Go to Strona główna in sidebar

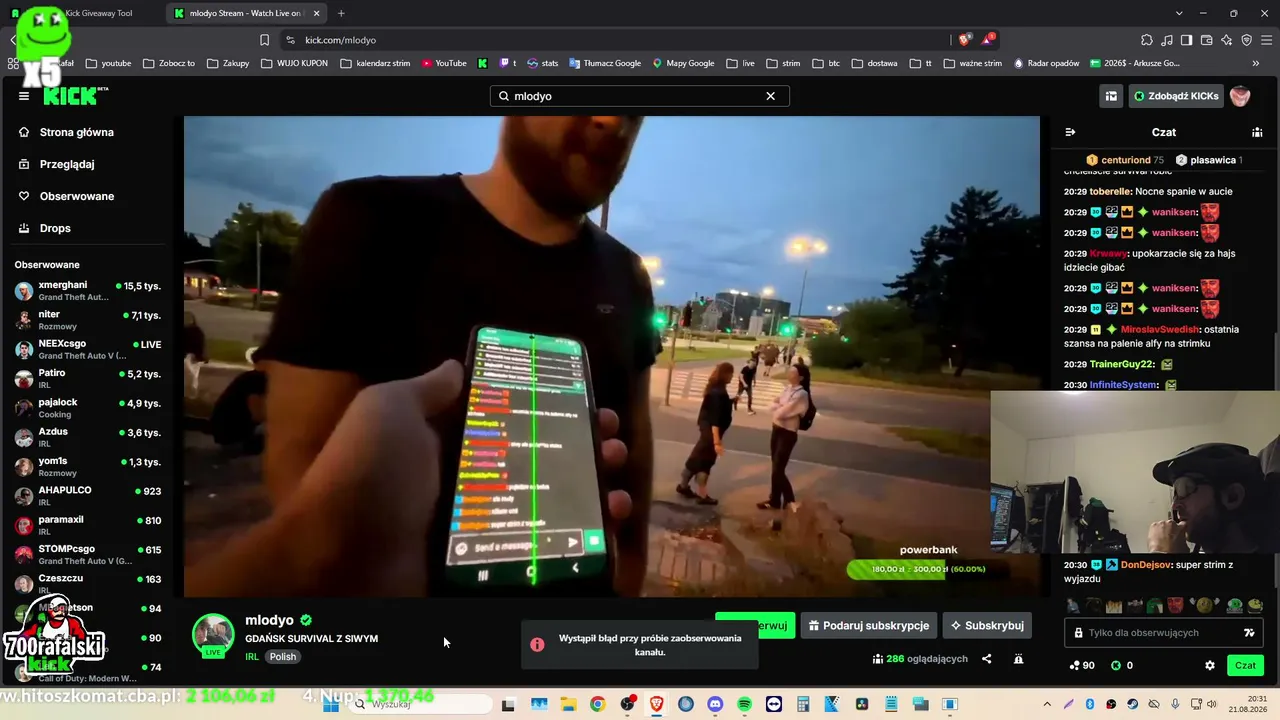click(76, 132)
